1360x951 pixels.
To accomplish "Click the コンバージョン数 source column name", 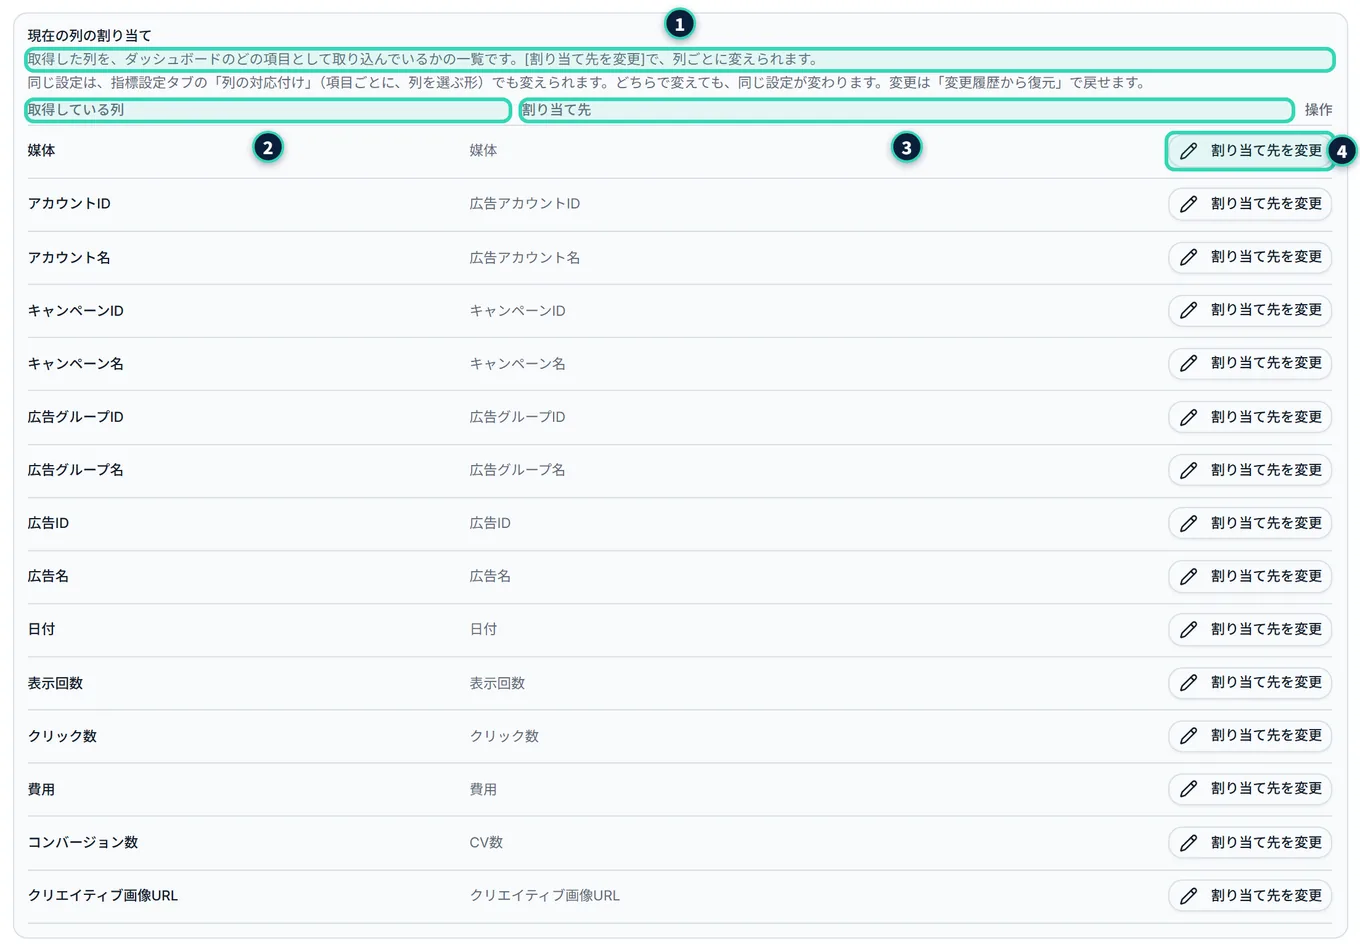I will [x=83, y=842].
